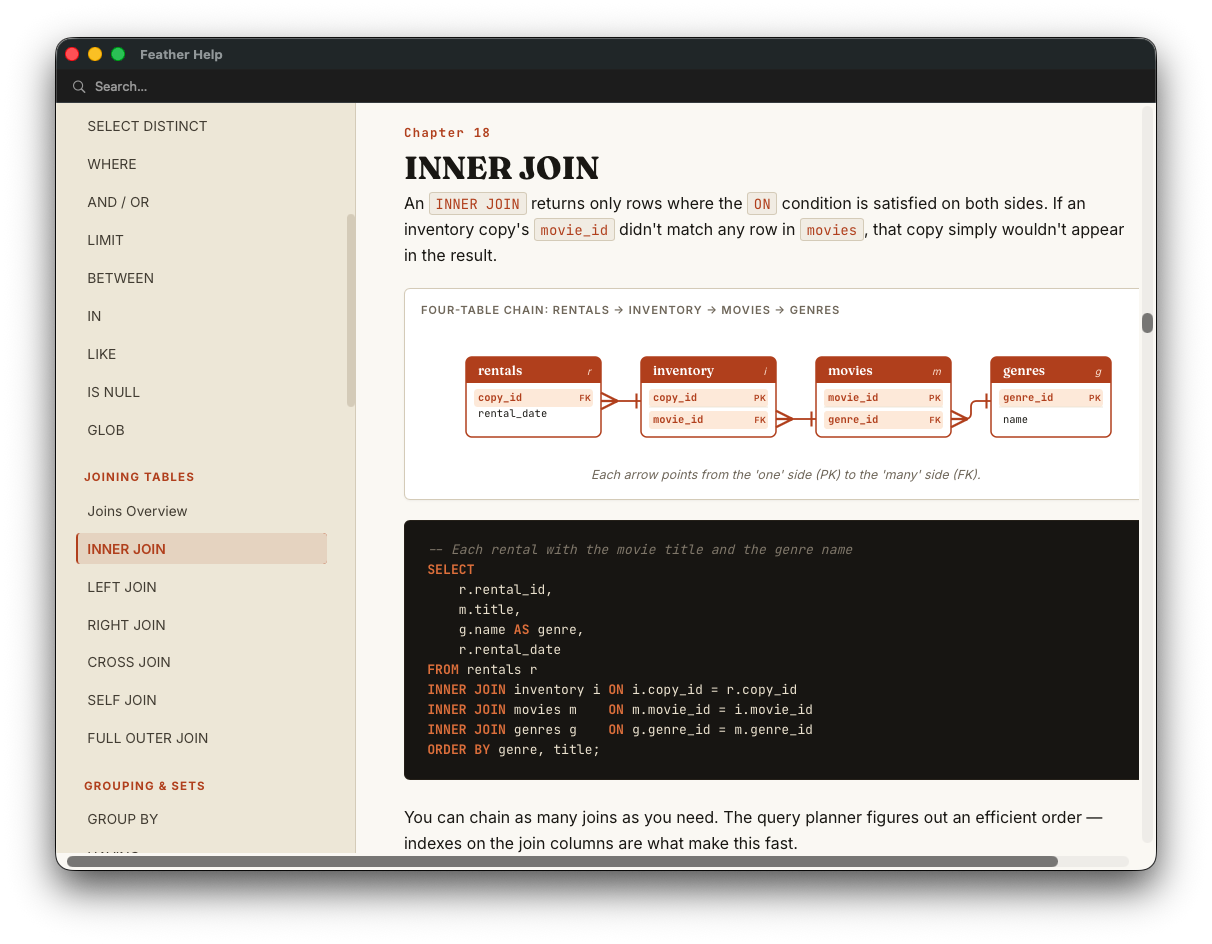Screen dimensions: 1212x944
Task: Click the GROUPING & SETS section header
Action: tap(144, 786)
